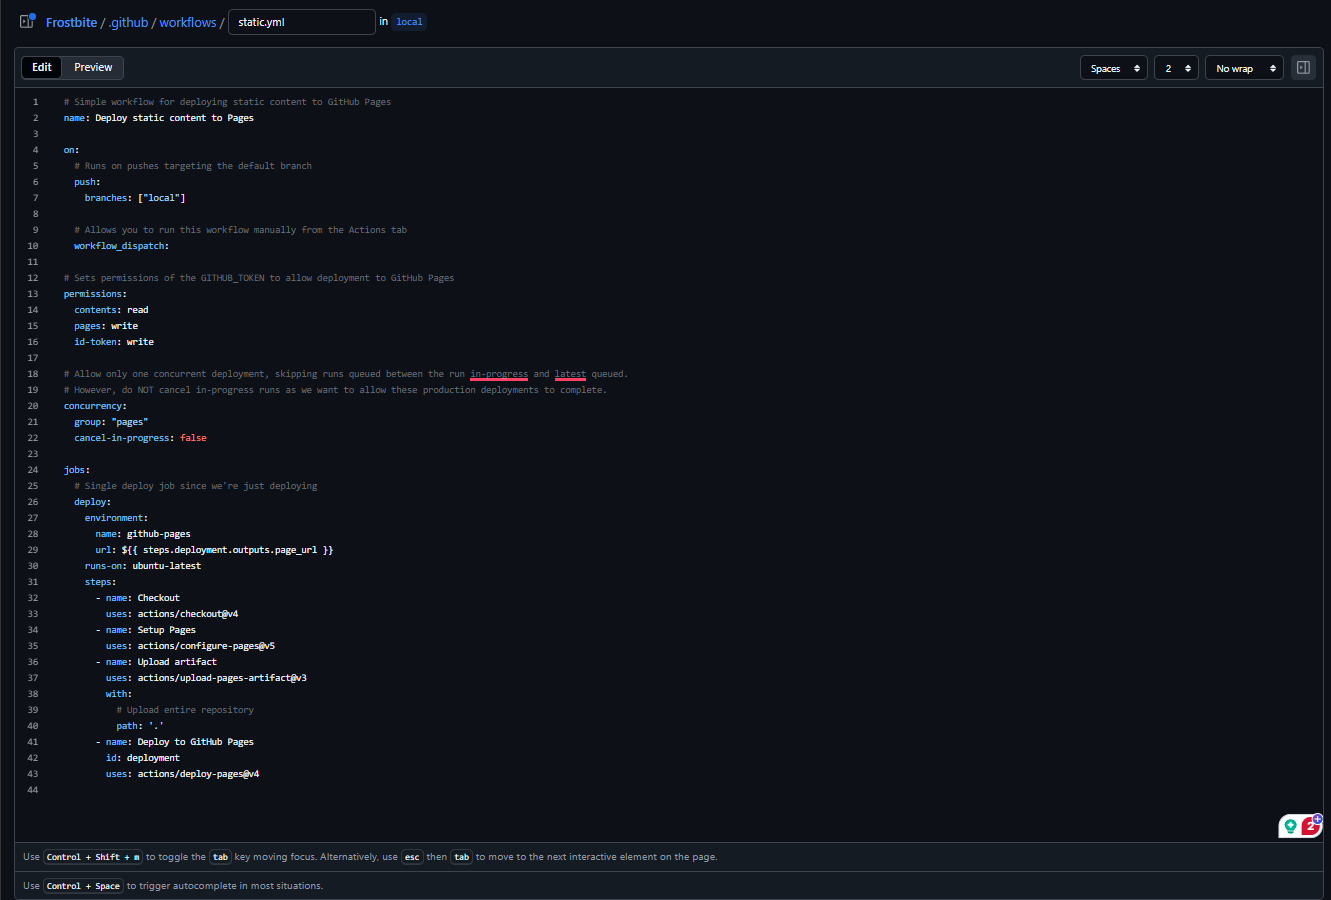Open the Frostbite repository link
The image size is (1331, 900).
(71, 22)
